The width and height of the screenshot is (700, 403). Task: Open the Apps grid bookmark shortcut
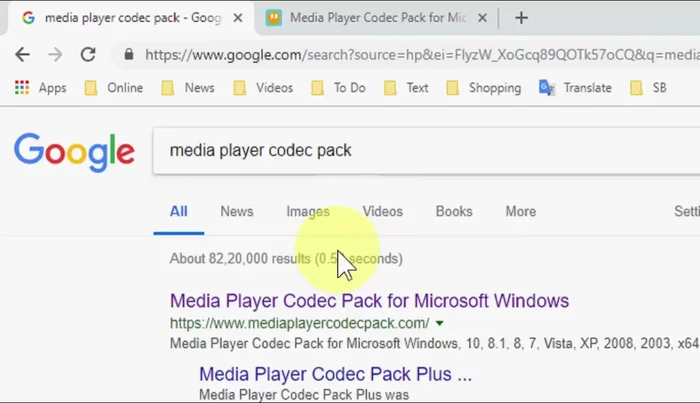click(x=40, y=88)
